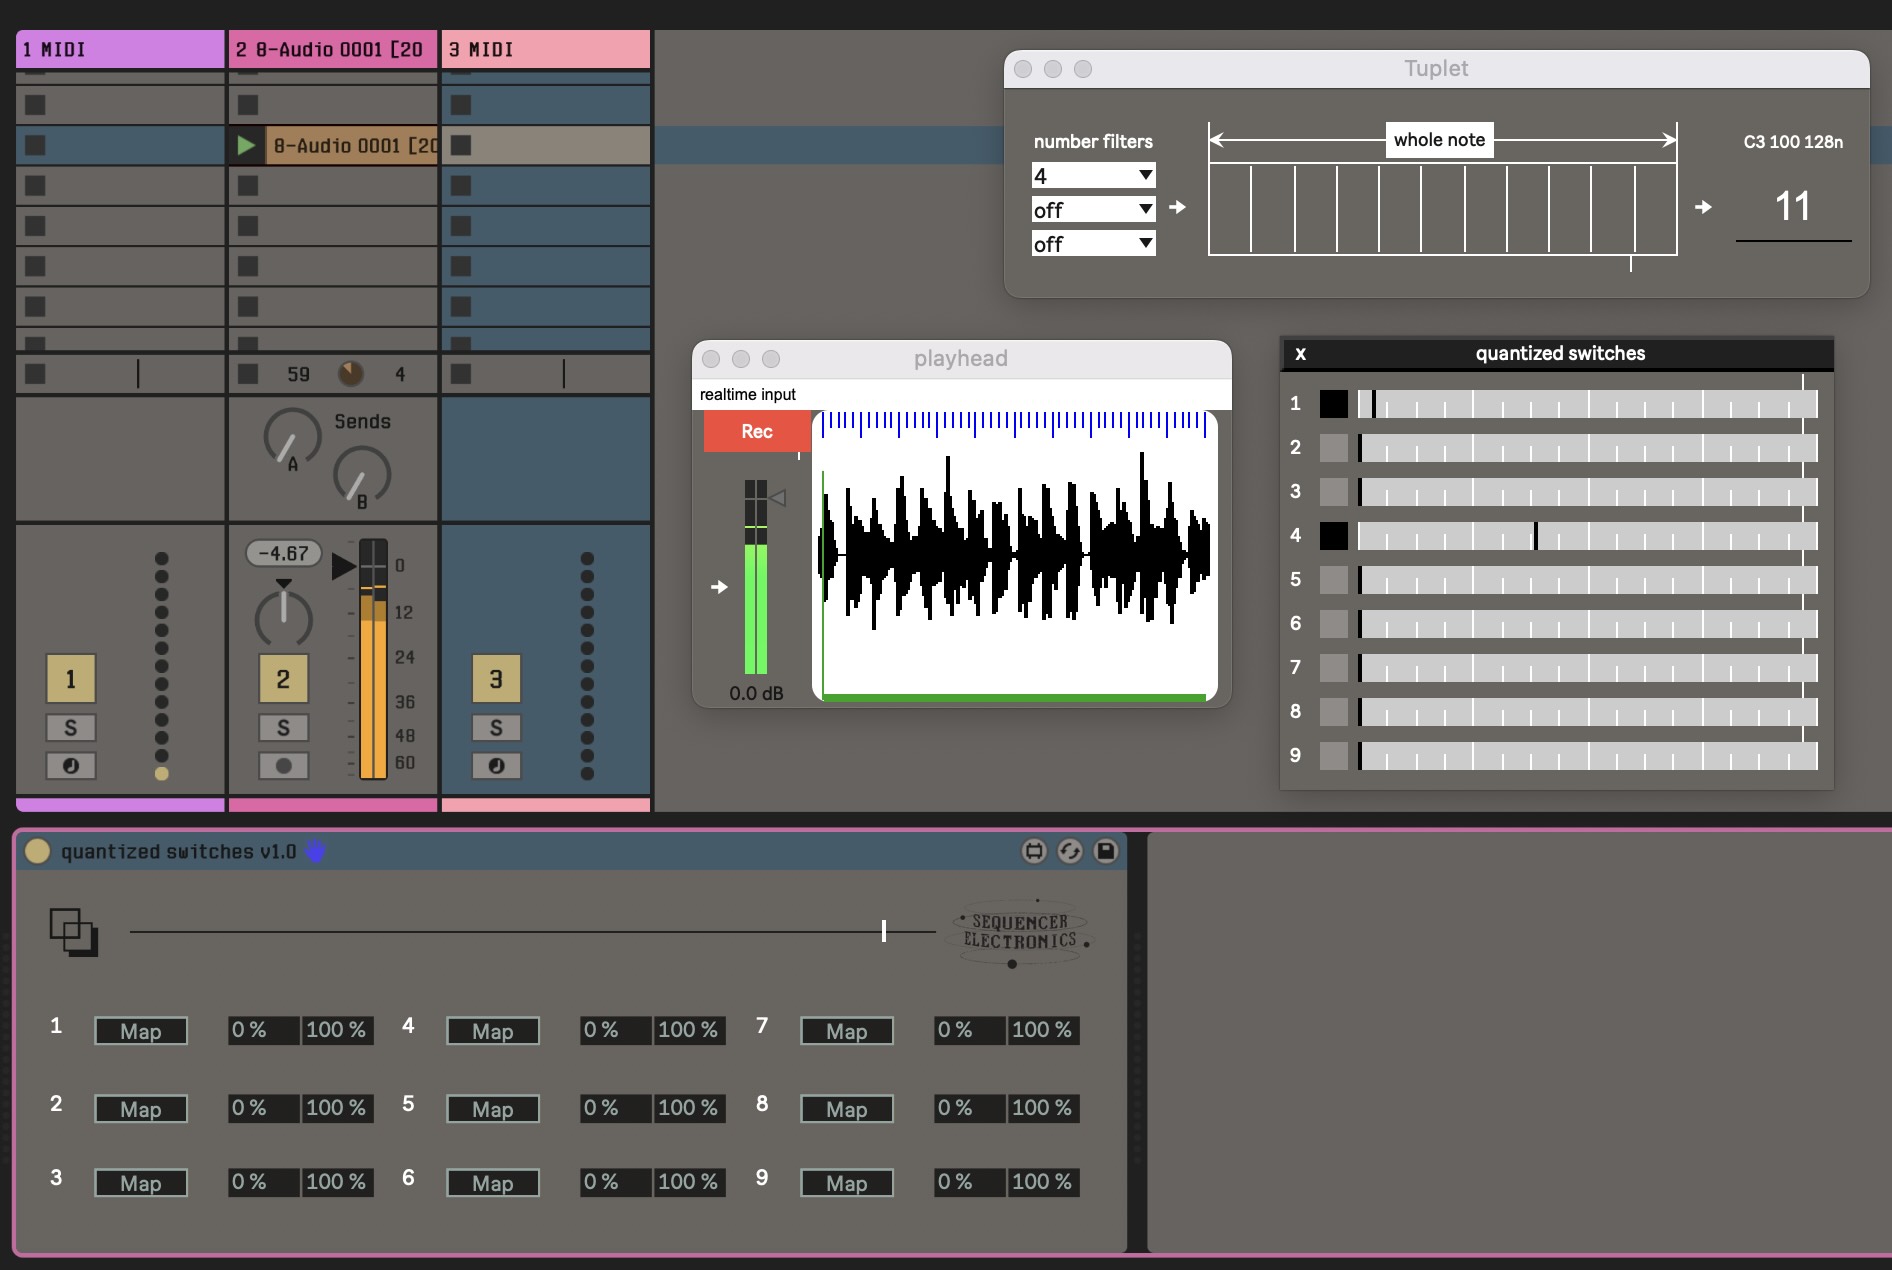1892x1270 pixels.
Task: Open the bottom off filter dropdown
Action: pyautogui.click(x=1093, y=243)
